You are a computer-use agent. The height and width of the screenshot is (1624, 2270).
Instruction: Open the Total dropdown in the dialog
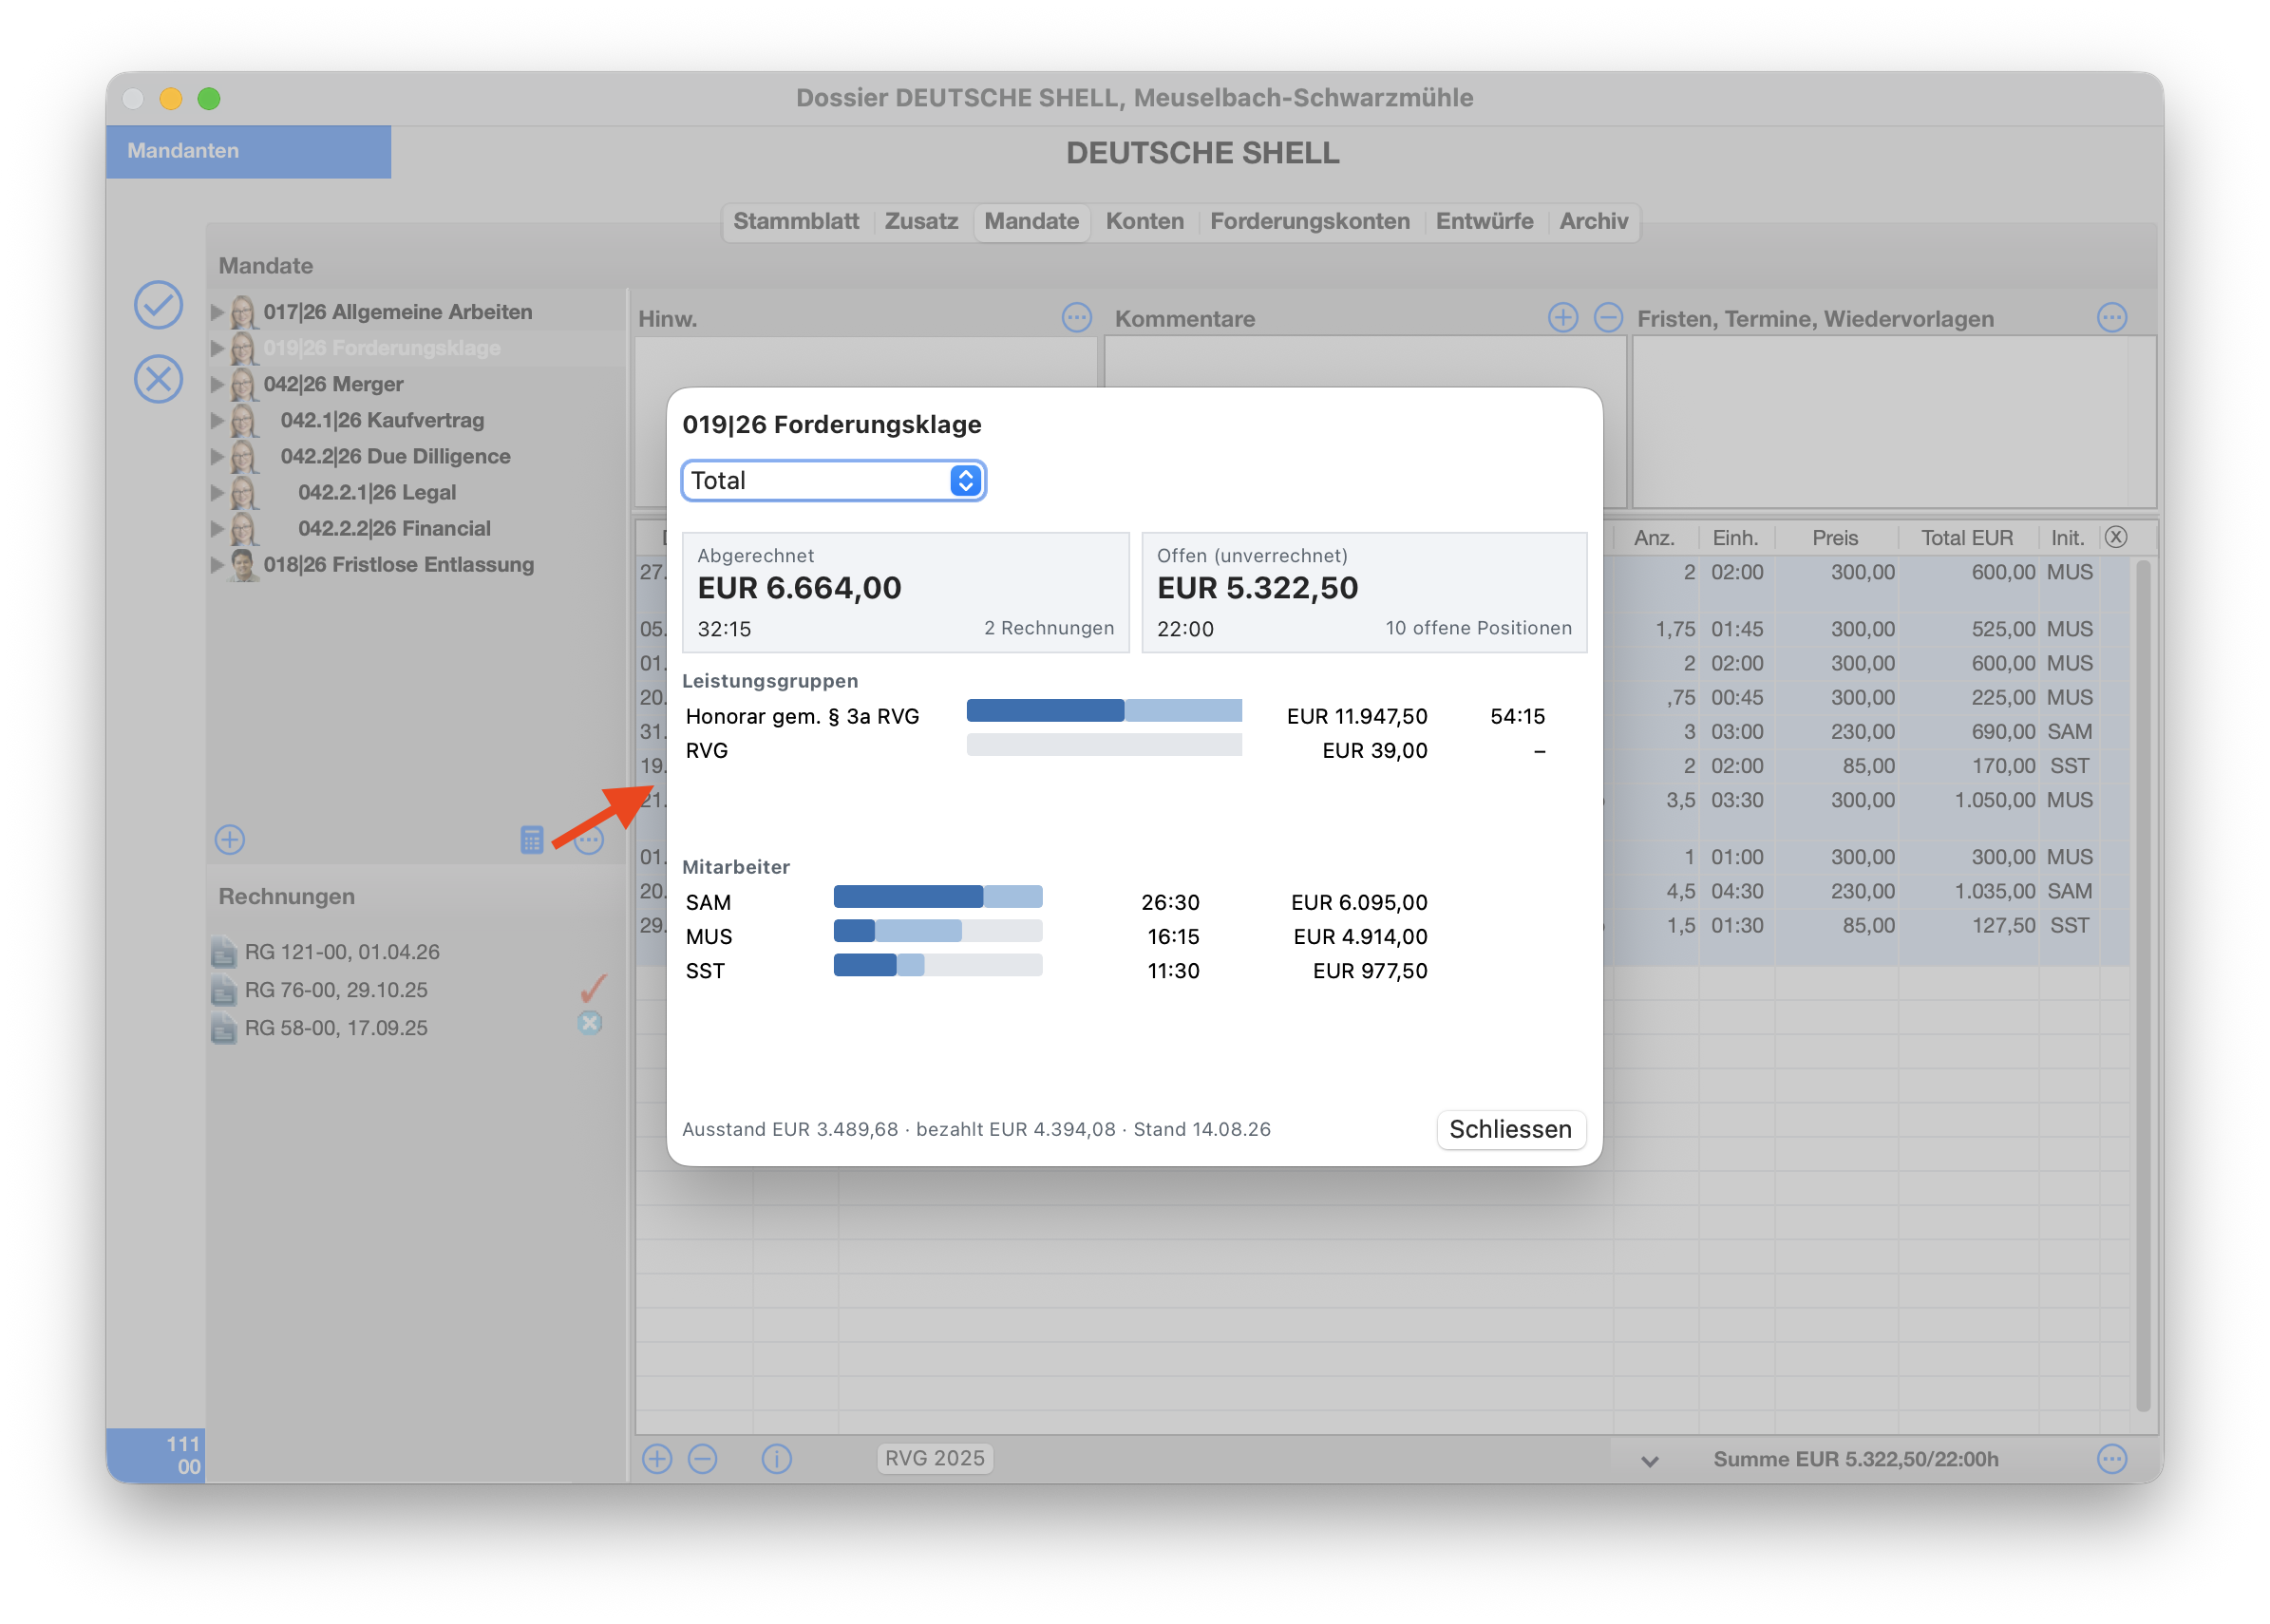pos(833,481)
